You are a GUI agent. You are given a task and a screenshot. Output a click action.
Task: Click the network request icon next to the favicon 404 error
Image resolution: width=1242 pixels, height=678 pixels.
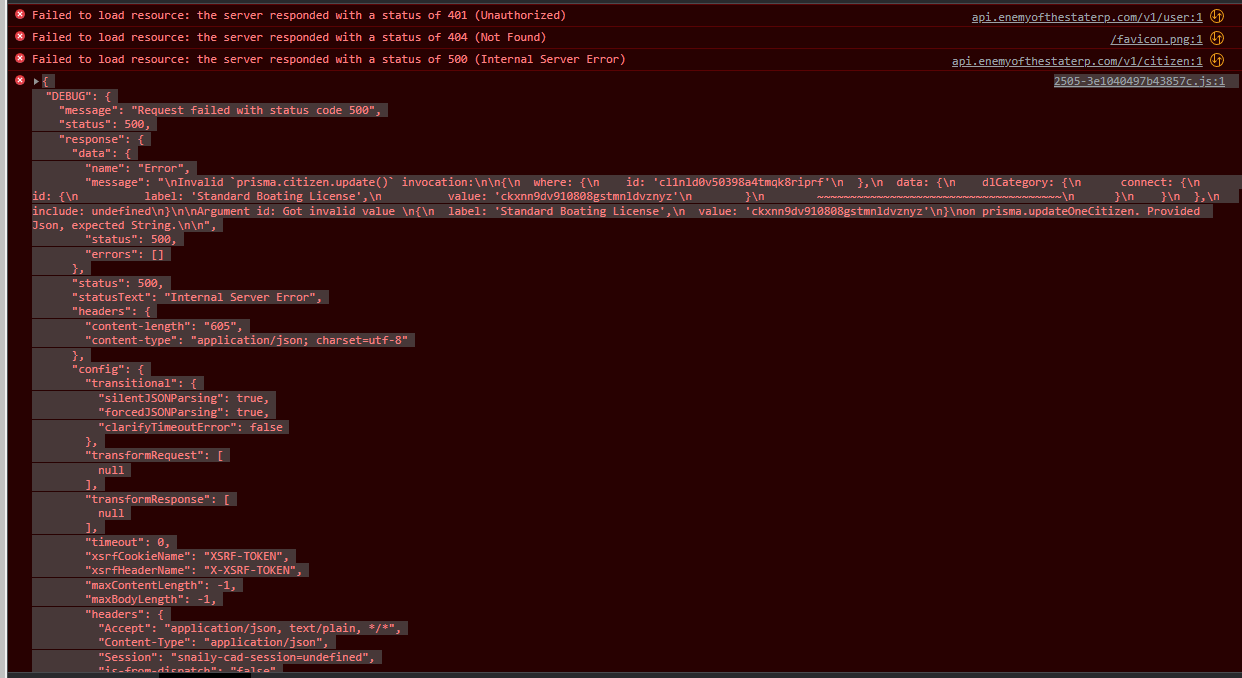pos(1216,37)
